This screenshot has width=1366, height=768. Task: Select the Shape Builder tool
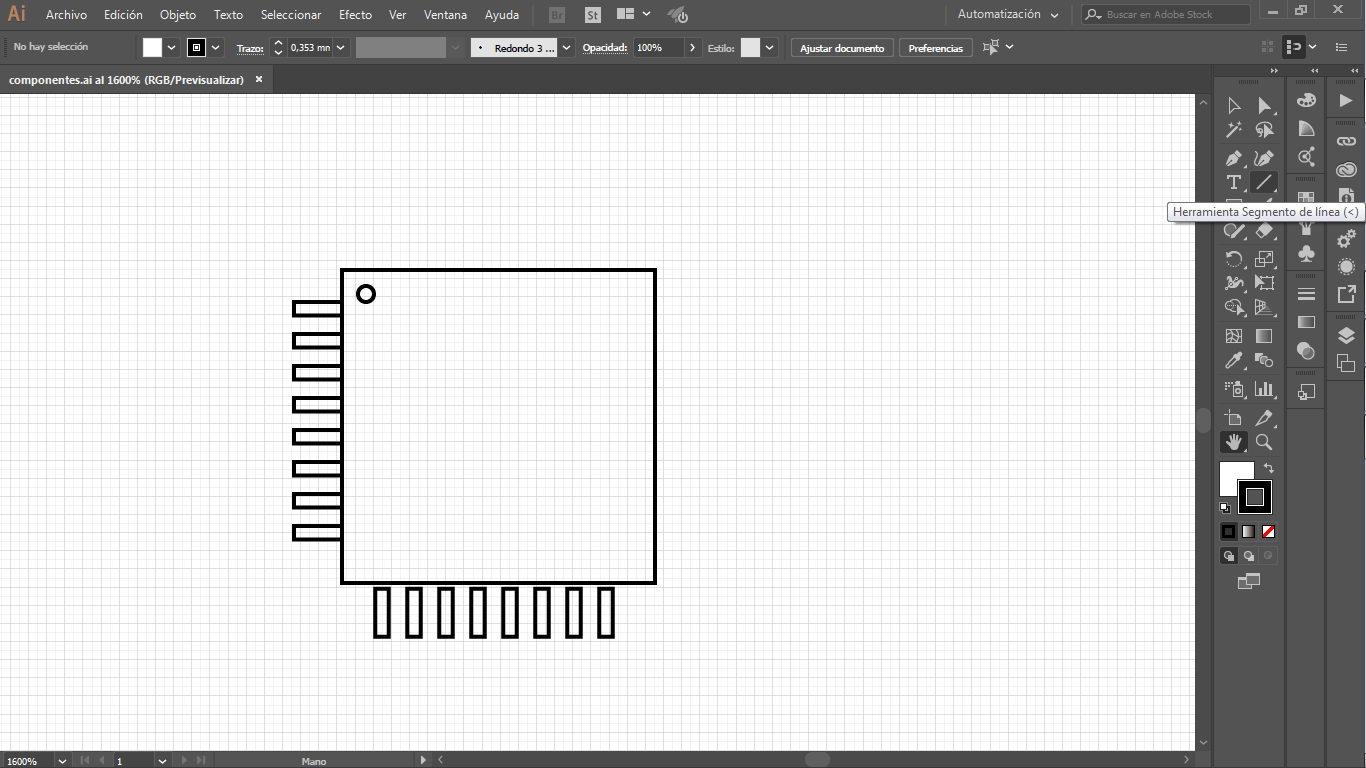[x=1234, y=308]
